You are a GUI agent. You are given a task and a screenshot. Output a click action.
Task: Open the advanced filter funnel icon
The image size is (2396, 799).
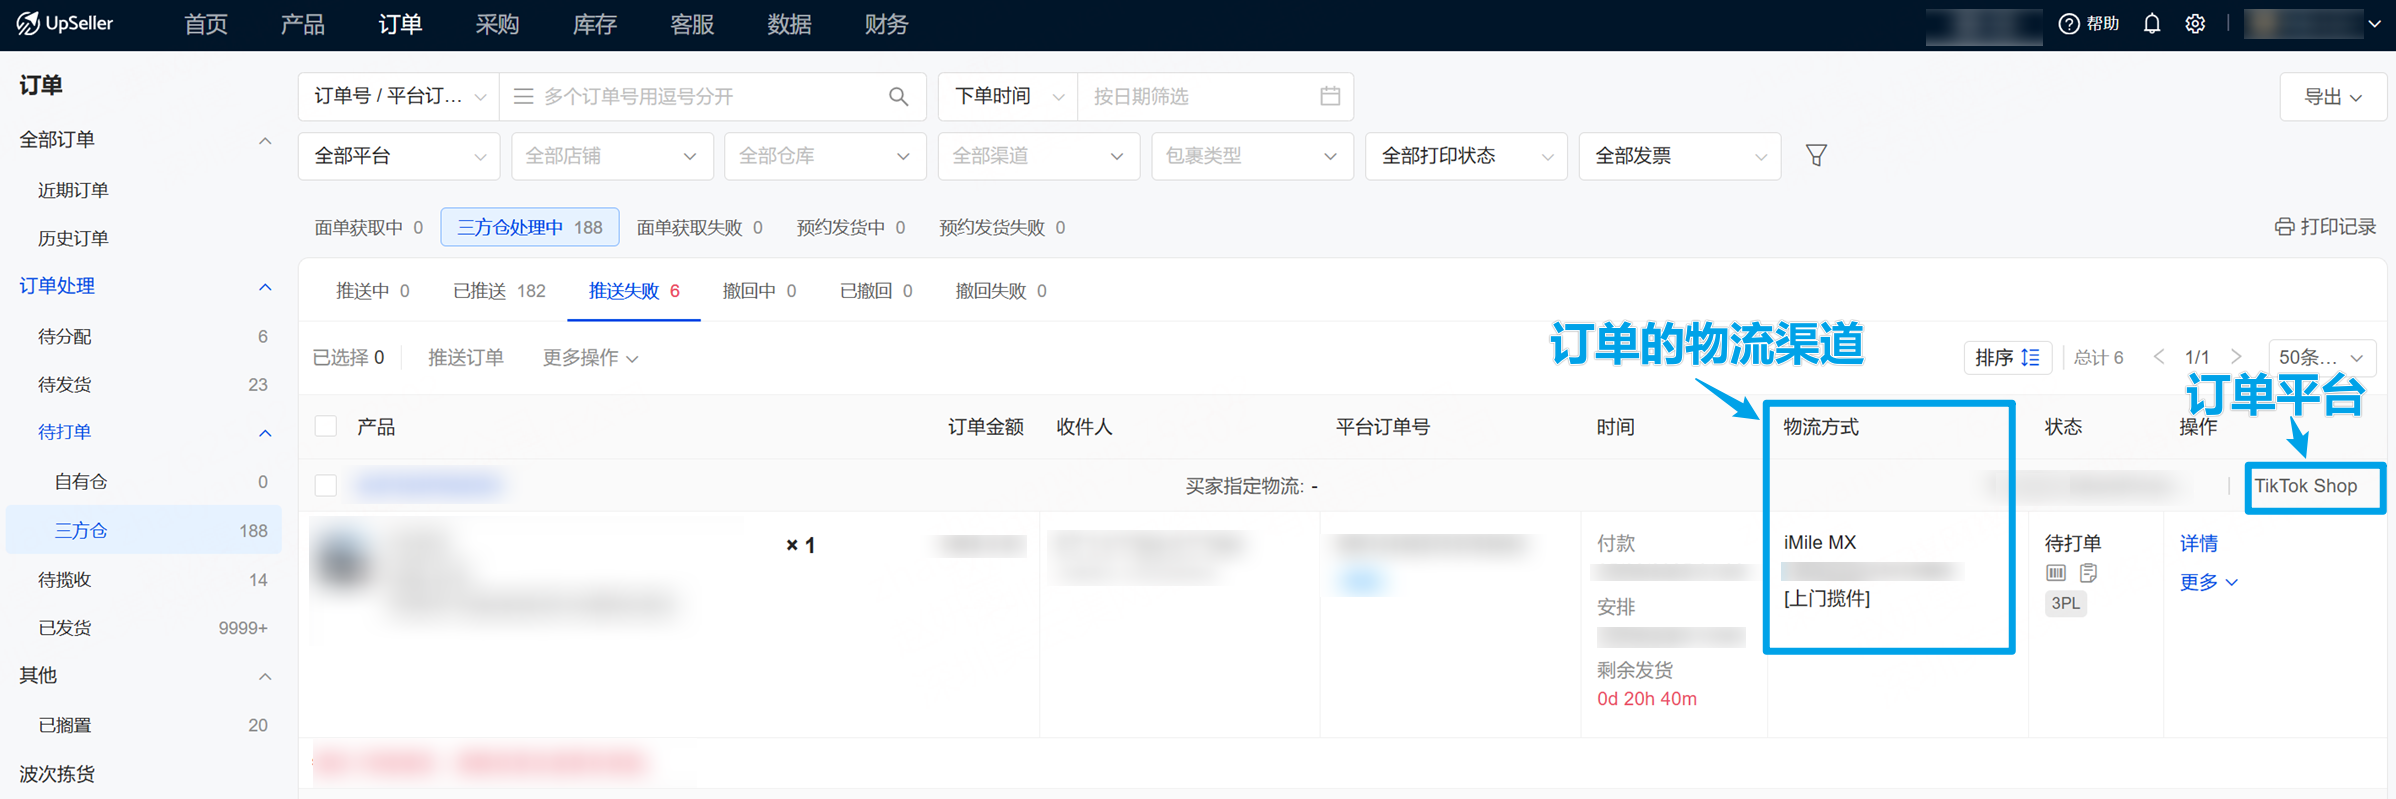1816,156
